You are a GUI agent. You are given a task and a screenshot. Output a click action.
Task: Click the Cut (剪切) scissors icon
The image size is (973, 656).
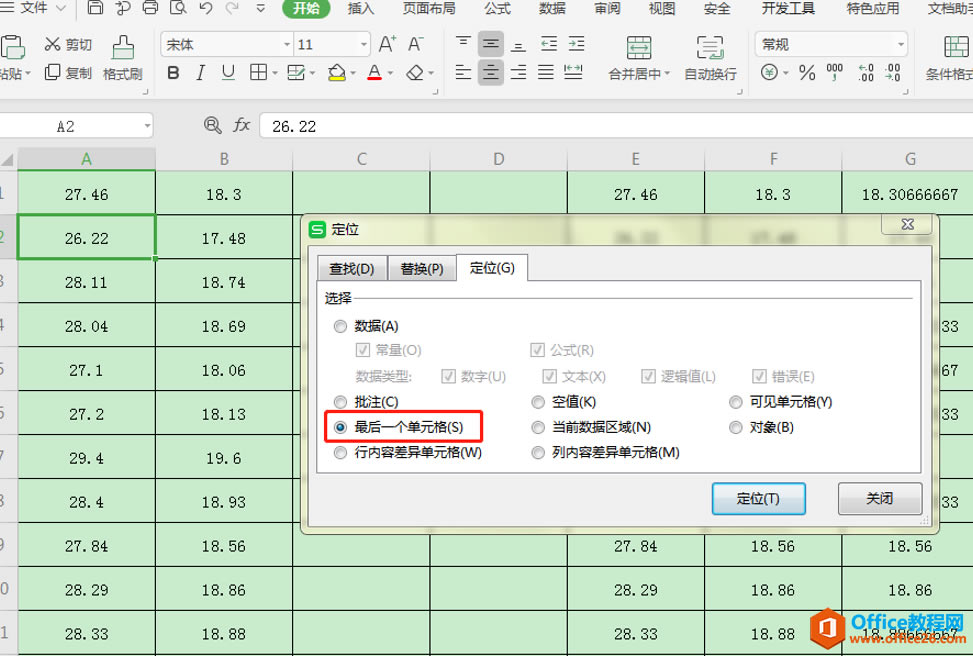pos(52,44)
